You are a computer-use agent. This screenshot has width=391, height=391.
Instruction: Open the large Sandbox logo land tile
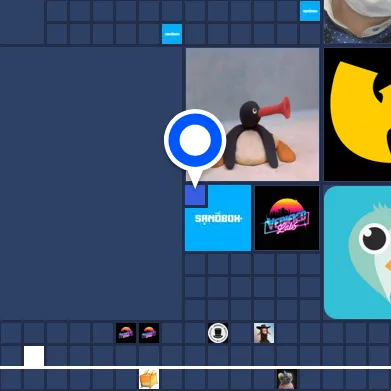[x=218, y=218]
